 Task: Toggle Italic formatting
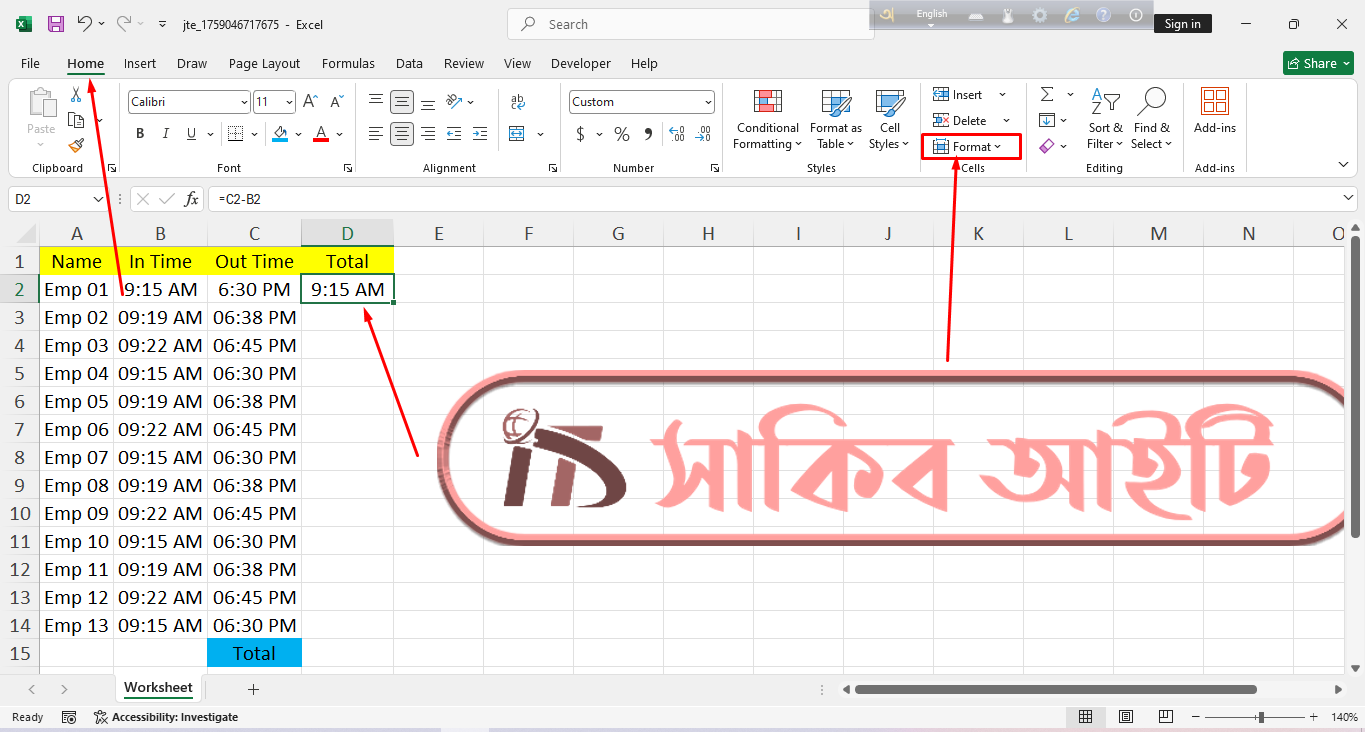(165, 134)
